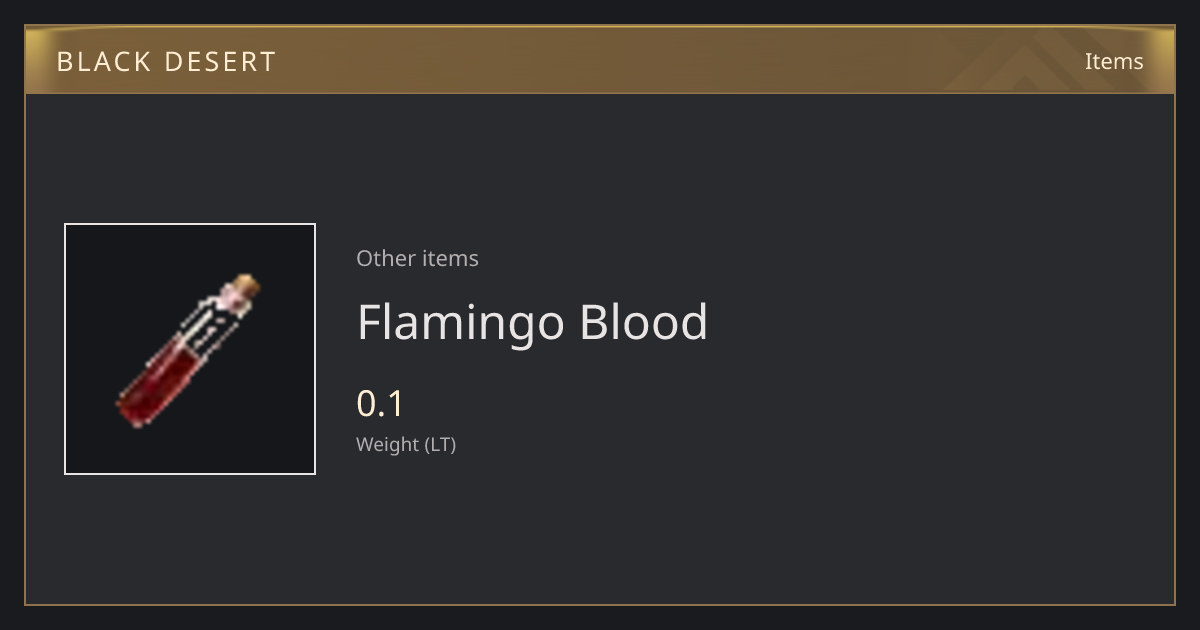
Task: Click the Flamingo Blood vial icon
Action: tap(189, 350)
